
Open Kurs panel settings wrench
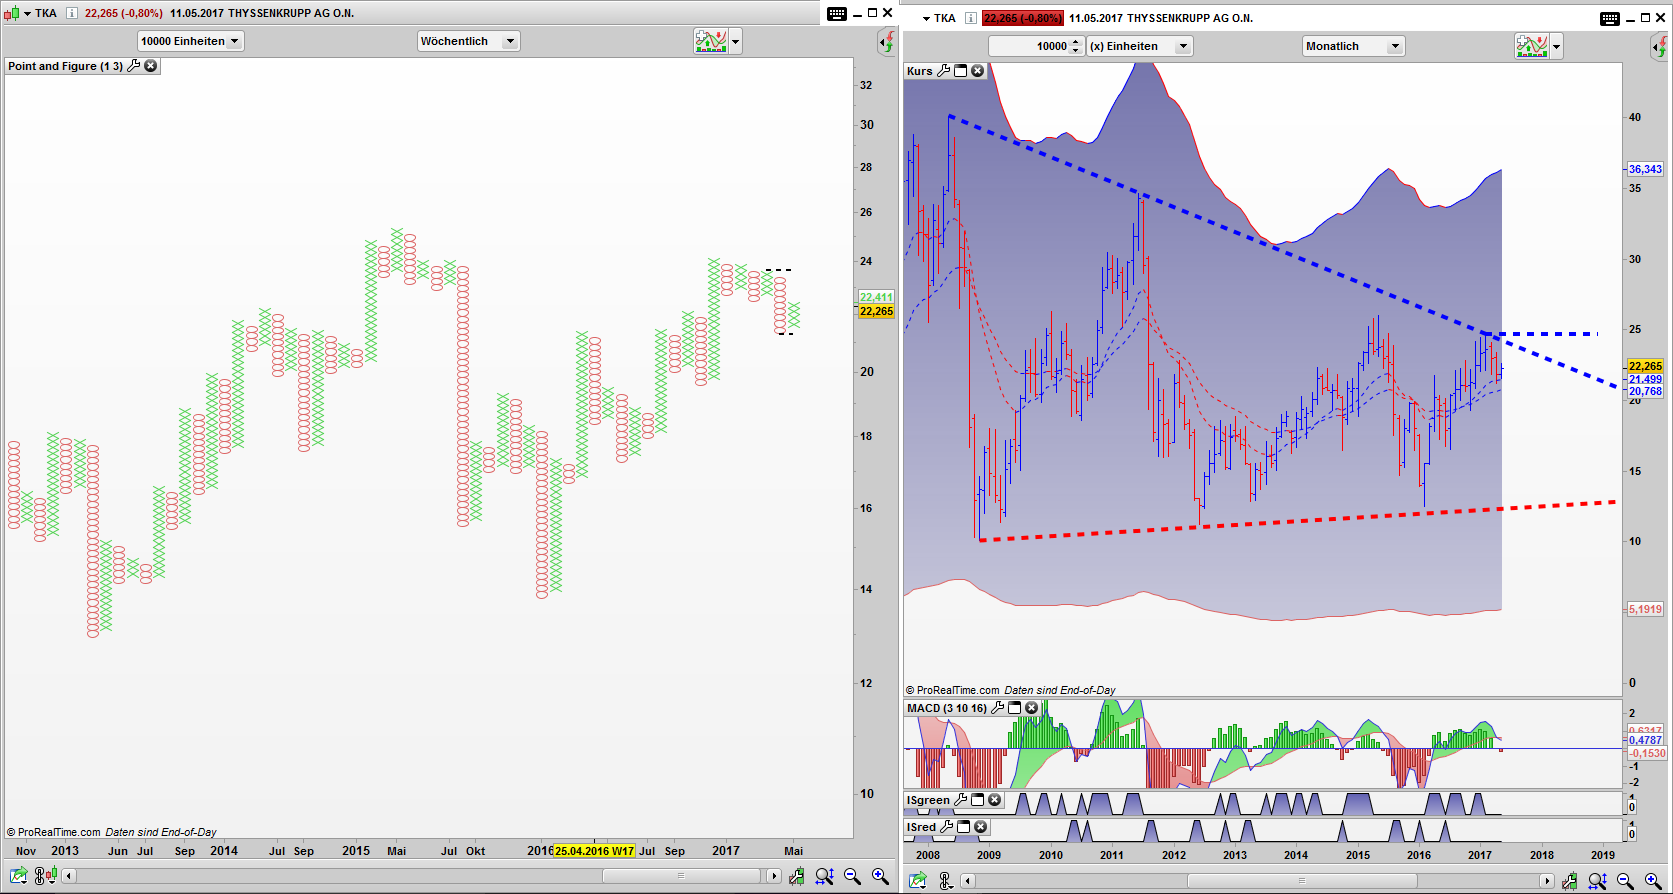pyautogui.click(x=943, y=71)
